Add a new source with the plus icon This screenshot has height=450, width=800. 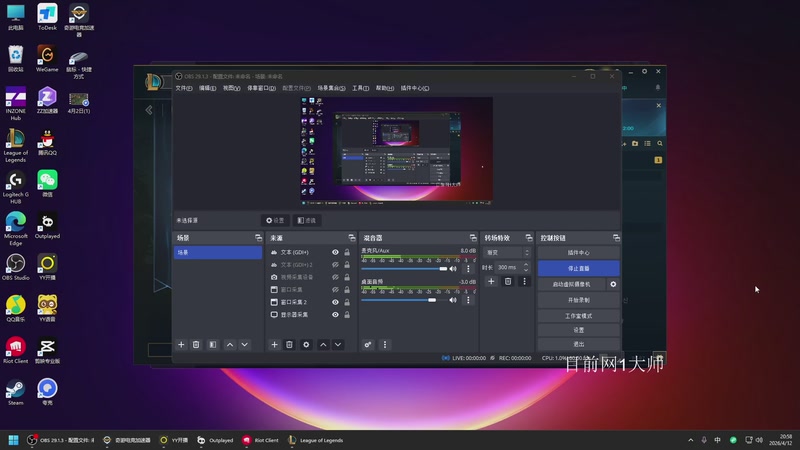point(275,344)
